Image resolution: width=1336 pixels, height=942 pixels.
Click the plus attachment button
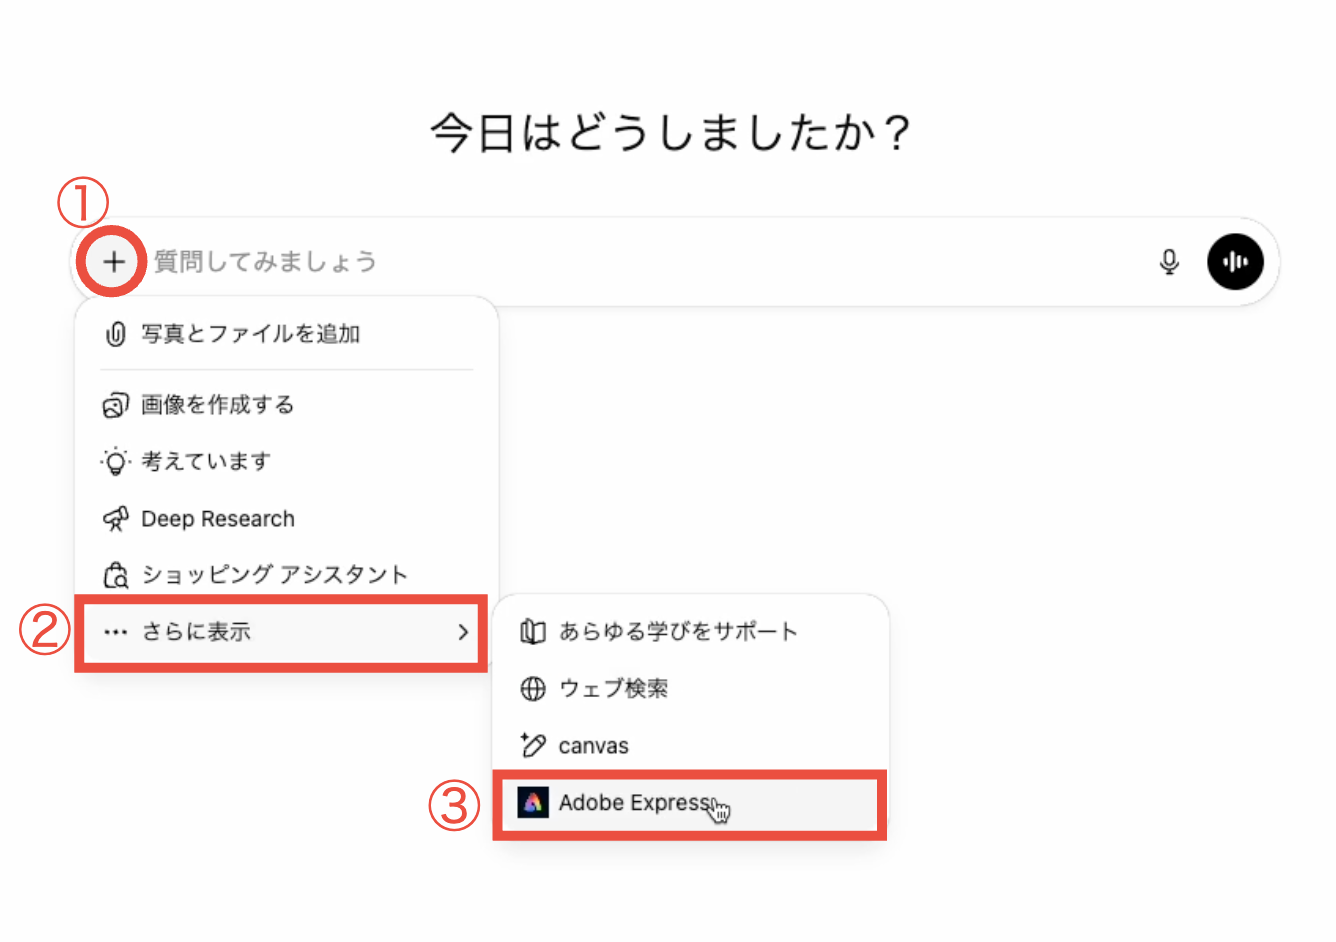click(114, 262)
